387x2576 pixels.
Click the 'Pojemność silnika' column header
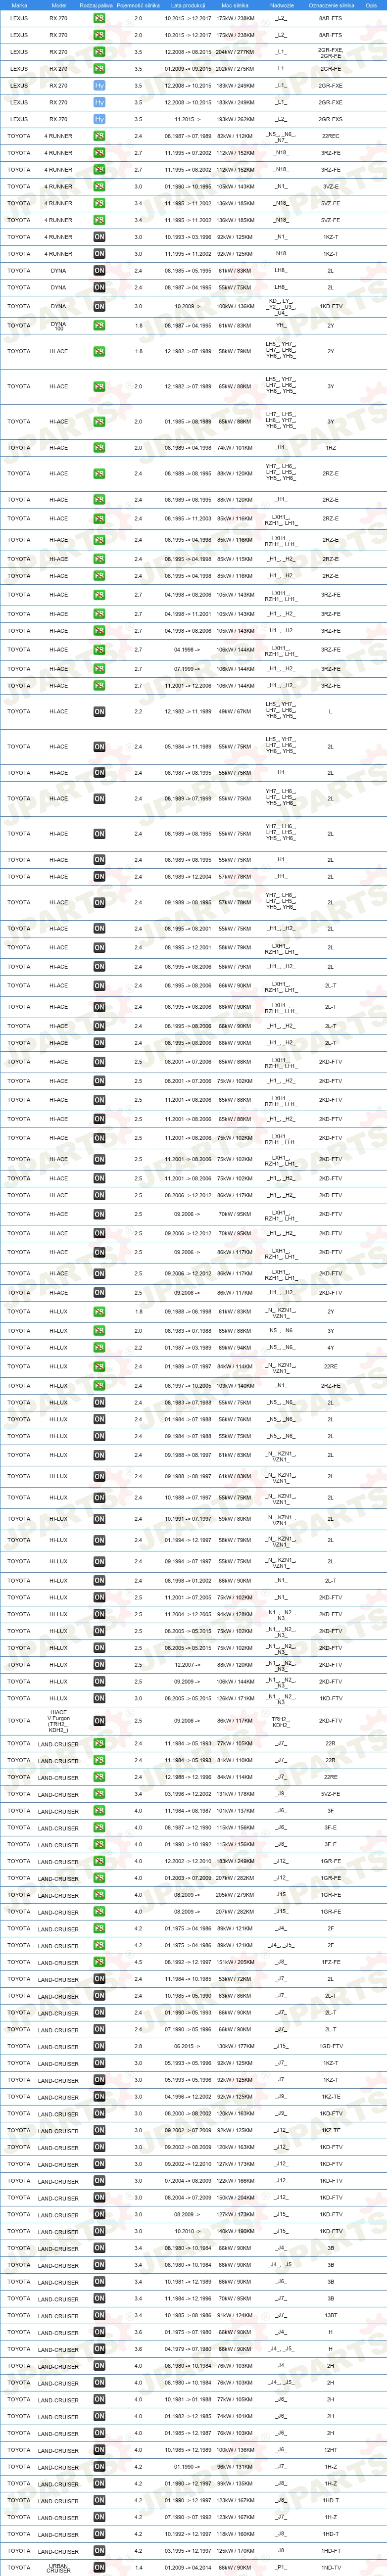(x=138, y=5)
